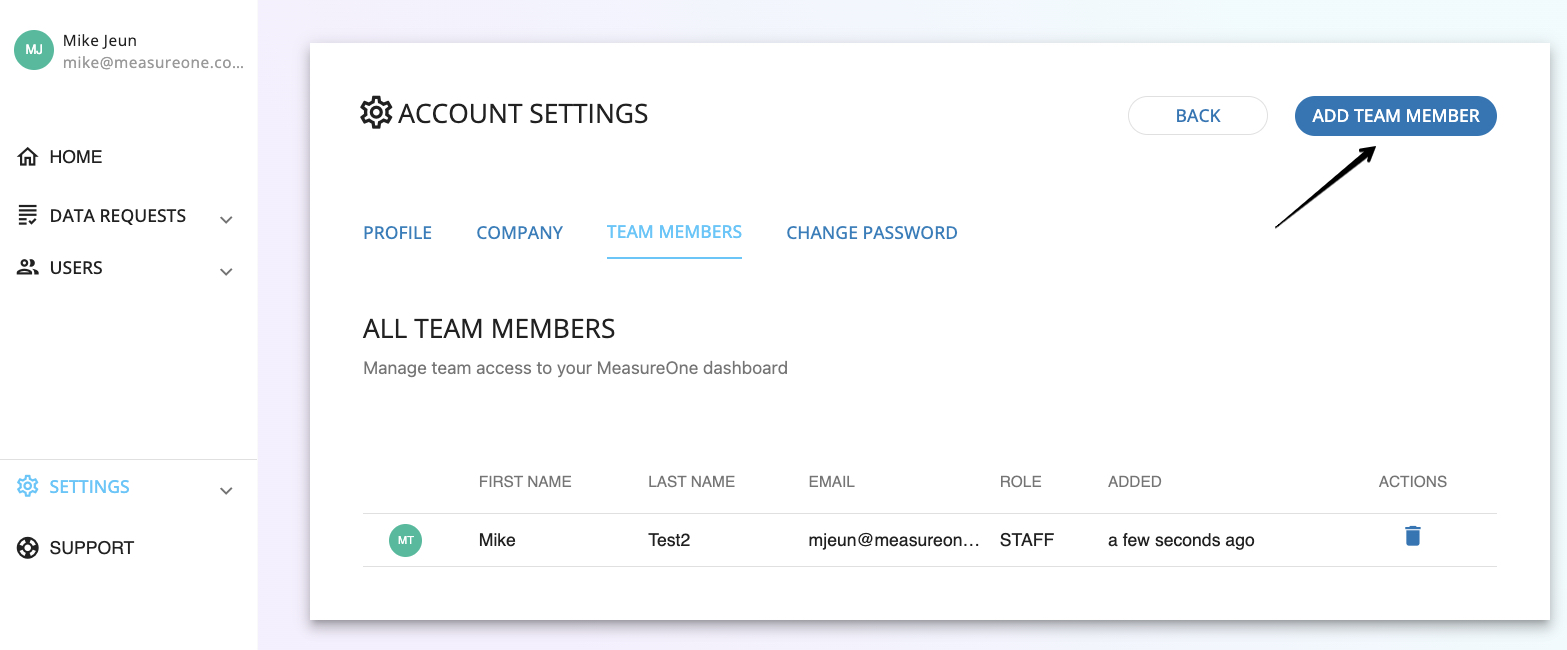Click the Back button
This screenshot has width=1567, height=650.
pos(1198,116)
